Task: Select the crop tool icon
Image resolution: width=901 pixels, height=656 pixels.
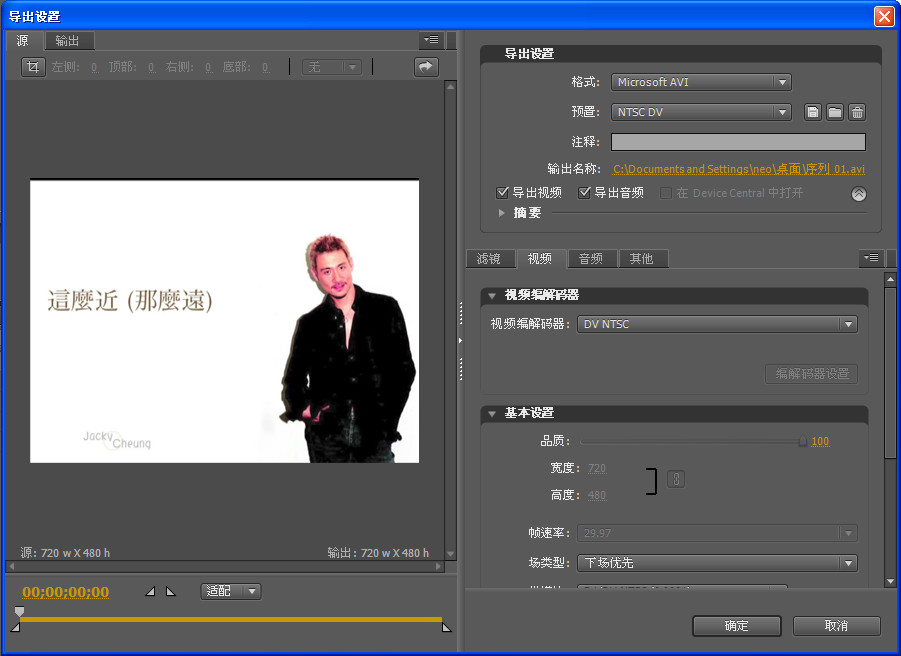Action: pos(33,67)
